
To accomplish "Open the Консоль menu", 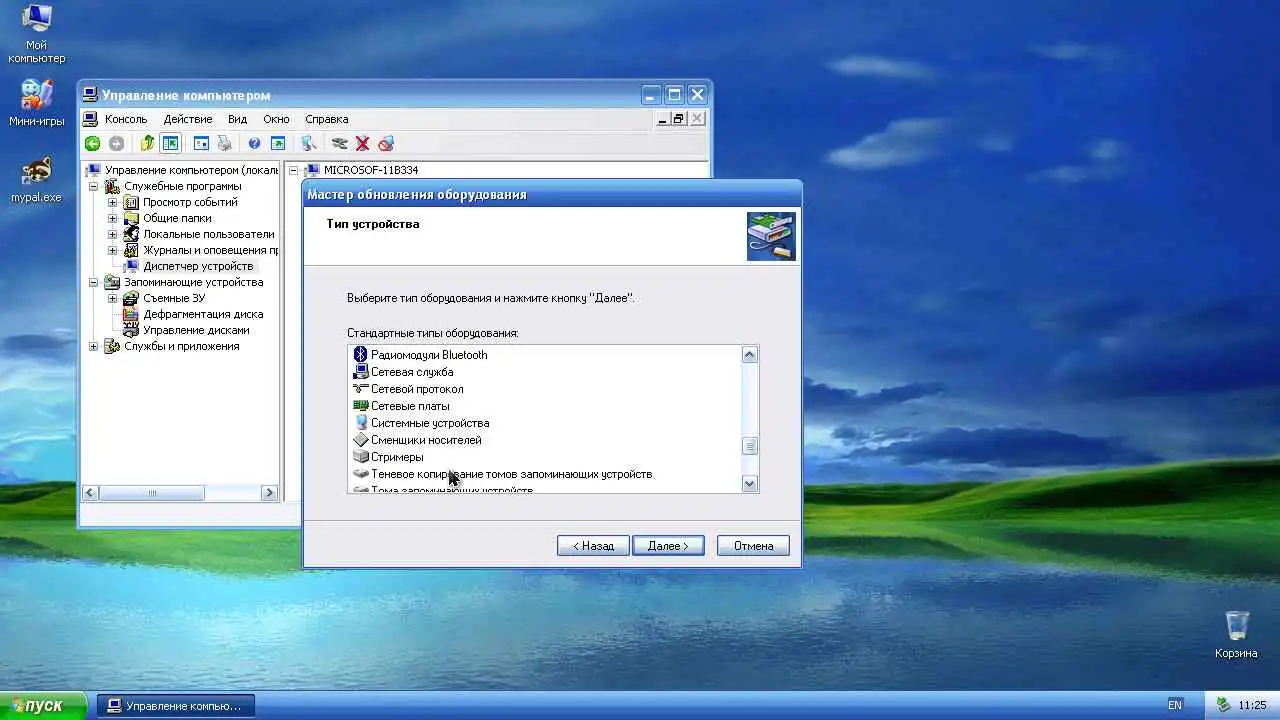I will click(126, 119).
